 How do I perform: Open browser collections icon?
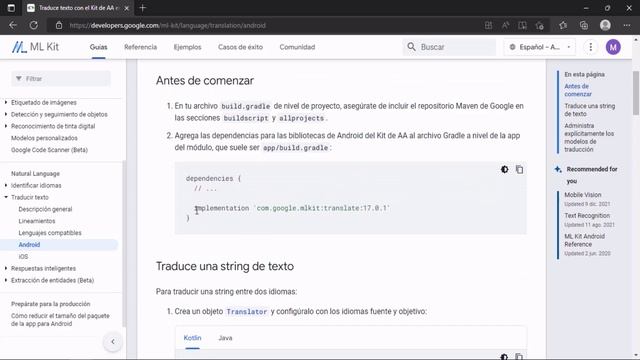pyautogui.click(x=584, y=25)
